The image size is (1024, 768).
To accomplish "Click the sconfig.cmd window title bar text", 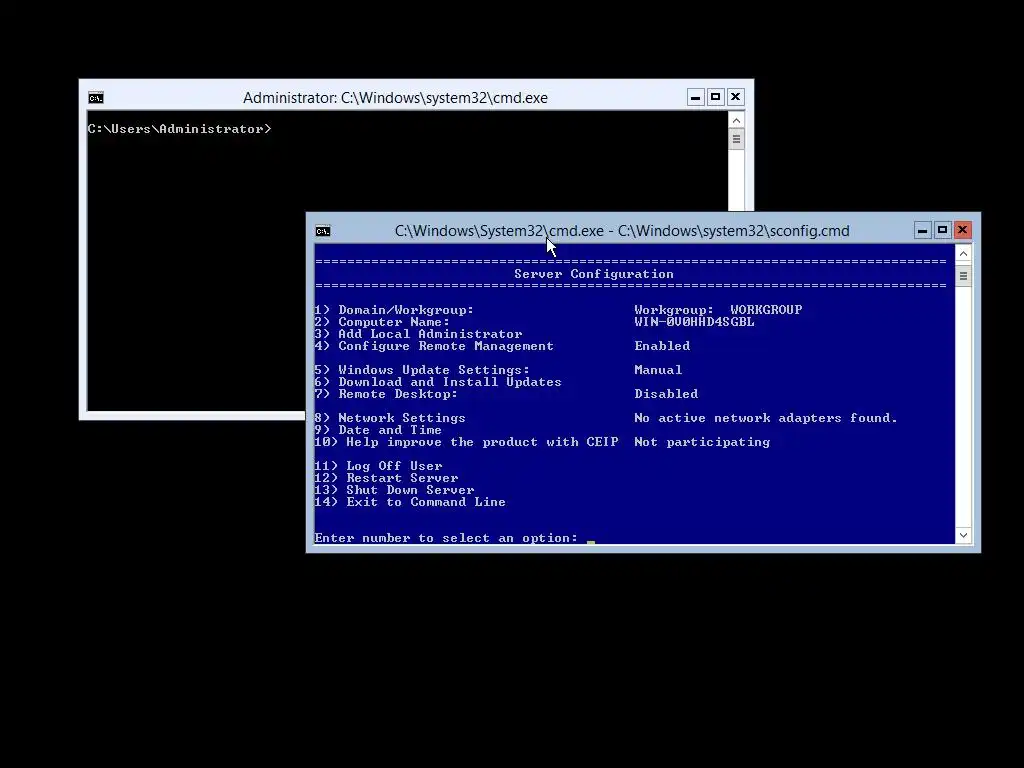I will click(622, 231).
